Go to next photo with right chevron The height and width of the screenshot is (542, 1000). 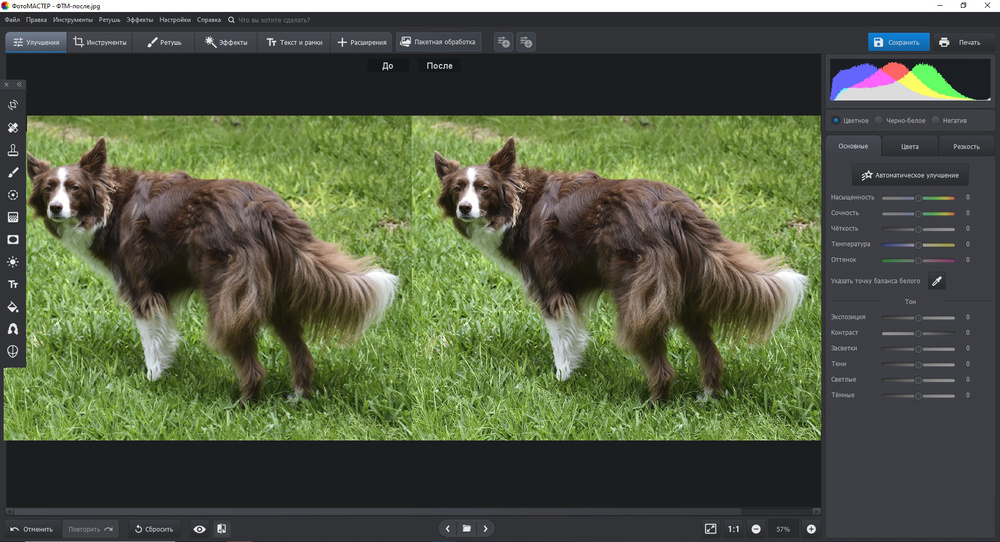tap(485, 528)
